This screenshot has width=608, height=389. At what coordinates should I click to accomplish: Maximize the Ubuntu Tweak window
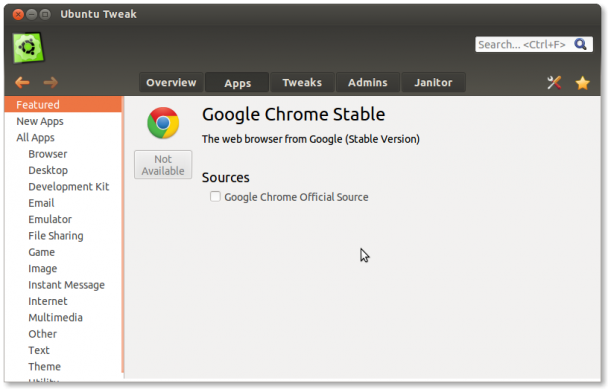[45, 14]
